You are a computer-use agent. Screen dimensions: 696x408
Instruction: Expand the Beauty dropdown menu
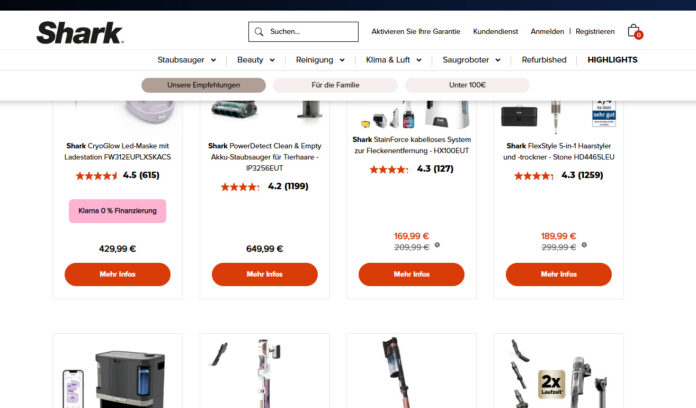pyautogui.click(x=256, y=60)
